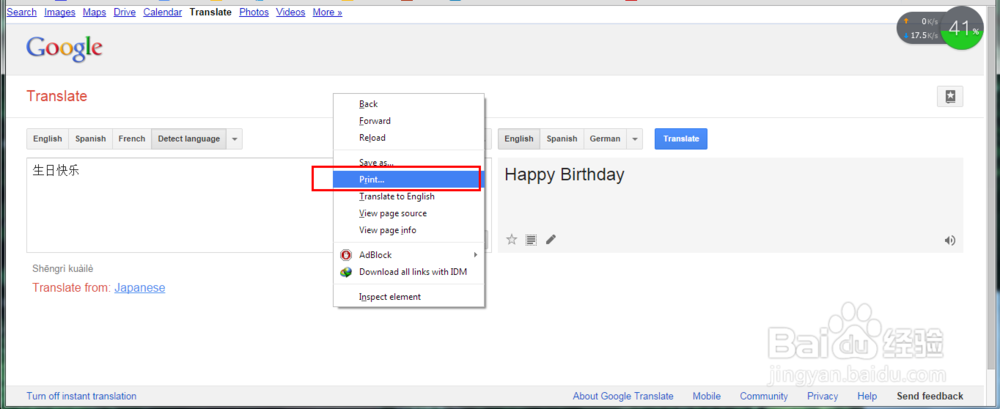Toggle the Detect language source option
The width and height of the screenshot is (1000, 409).
point(189,139)
